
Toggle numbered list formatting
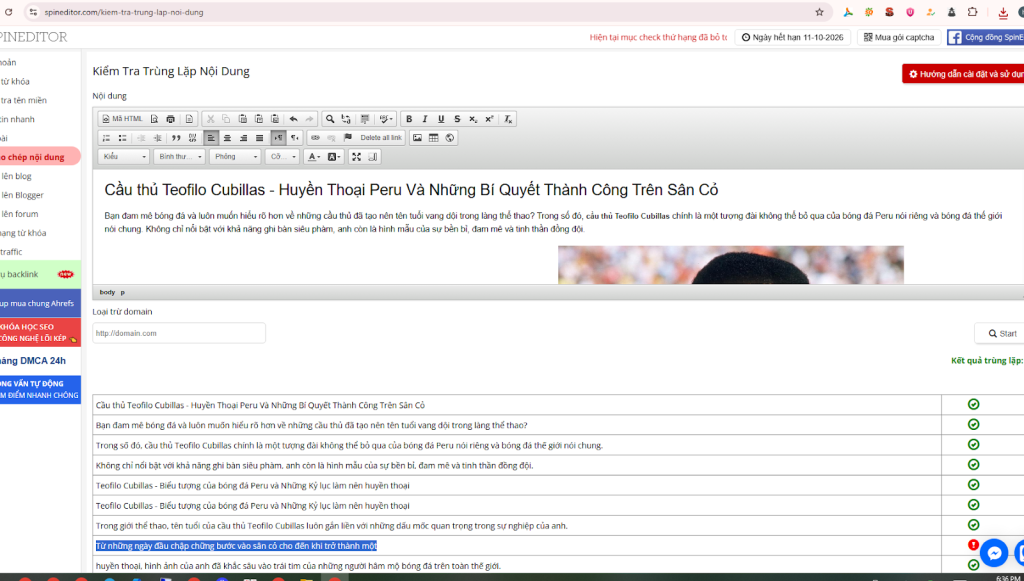coord(106,138)
